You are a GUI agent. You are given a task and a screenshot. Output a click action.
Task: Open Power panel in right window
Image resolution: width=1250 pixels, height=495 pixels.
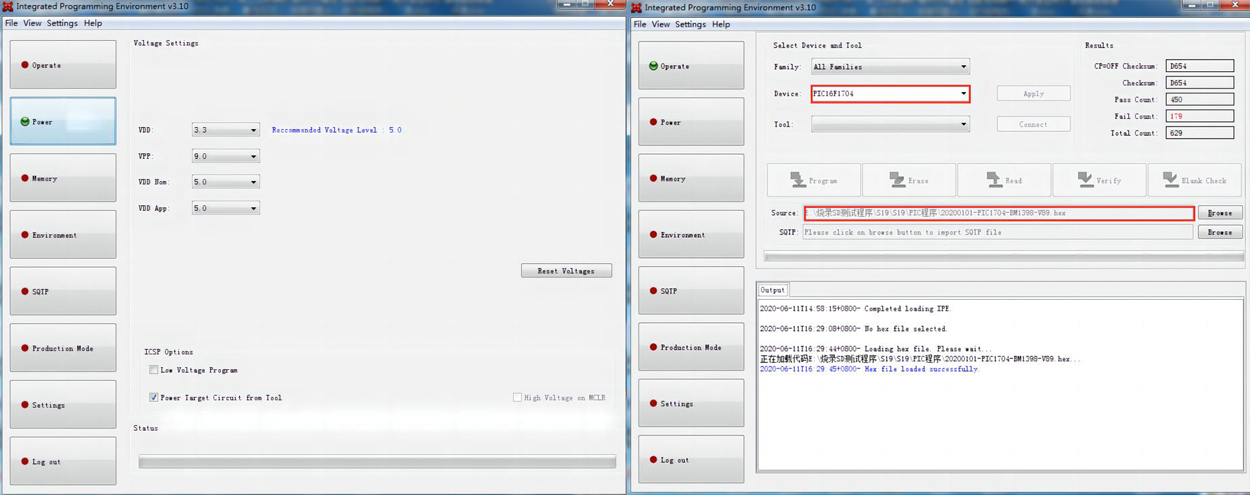[691, 122]
